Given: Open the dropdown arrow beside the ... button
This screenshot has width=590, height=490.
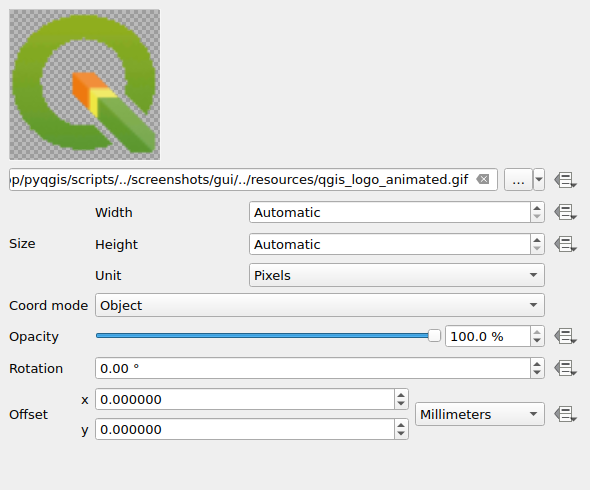Looking at the screenshot, I should click(539, 180).
